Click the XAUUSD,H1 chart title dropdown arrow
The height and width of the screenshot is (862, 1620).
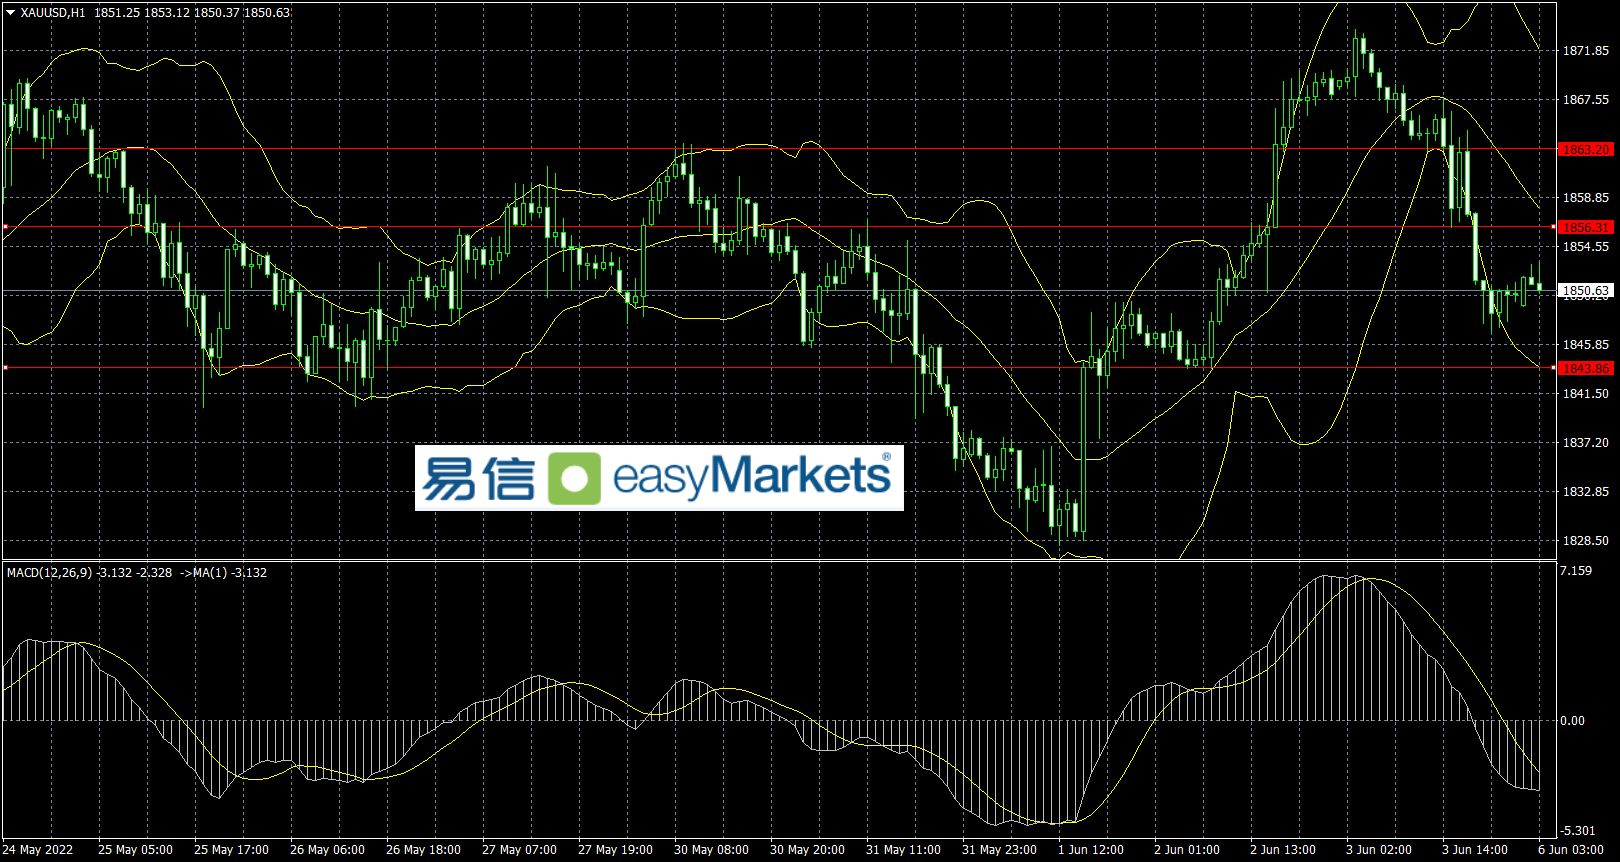coord(10,12)
